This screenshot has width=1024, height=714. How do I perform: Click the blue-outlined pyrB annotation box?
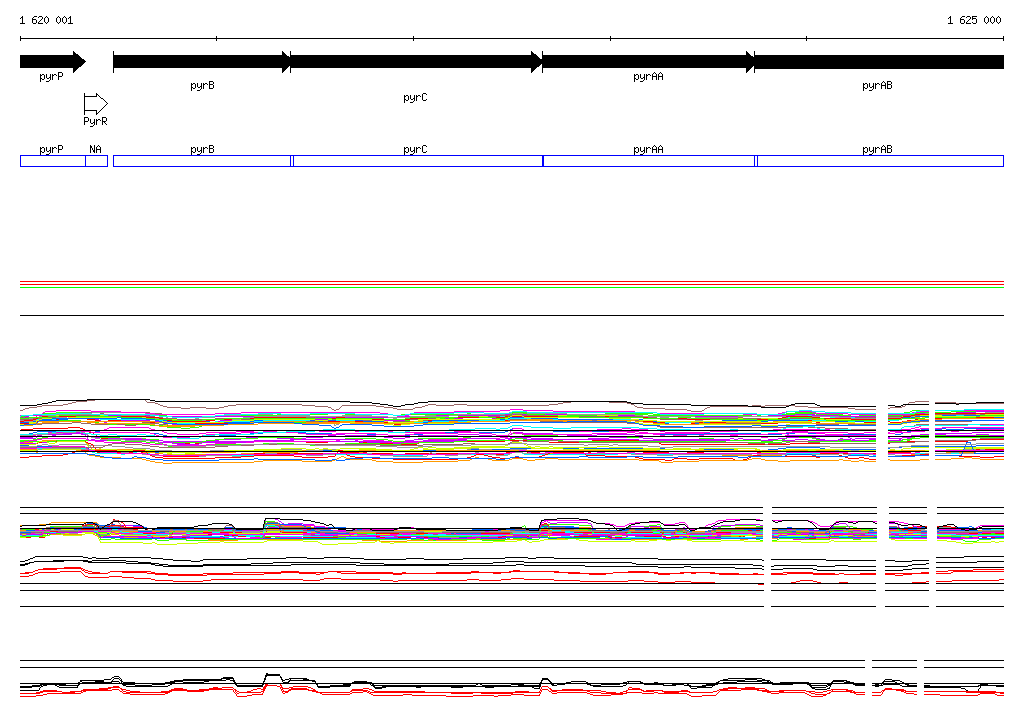pyautogui.click(x=201, y=161)
